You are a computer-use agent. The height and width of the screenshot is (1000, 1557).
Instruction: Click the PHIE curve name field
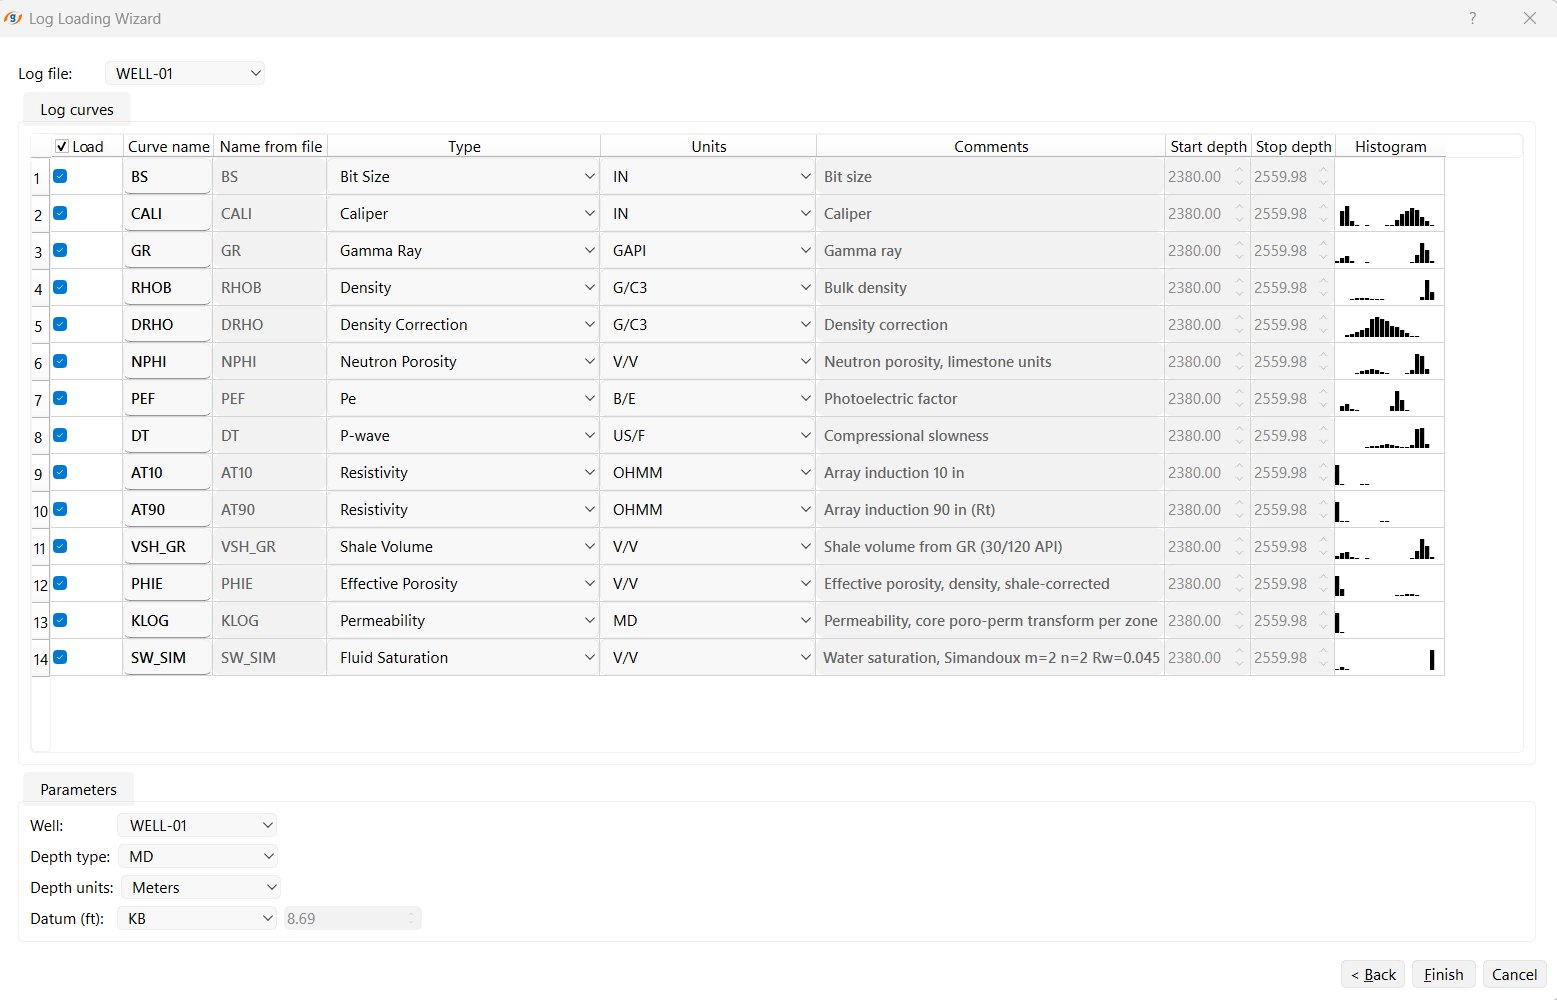(x=167, y=583)
